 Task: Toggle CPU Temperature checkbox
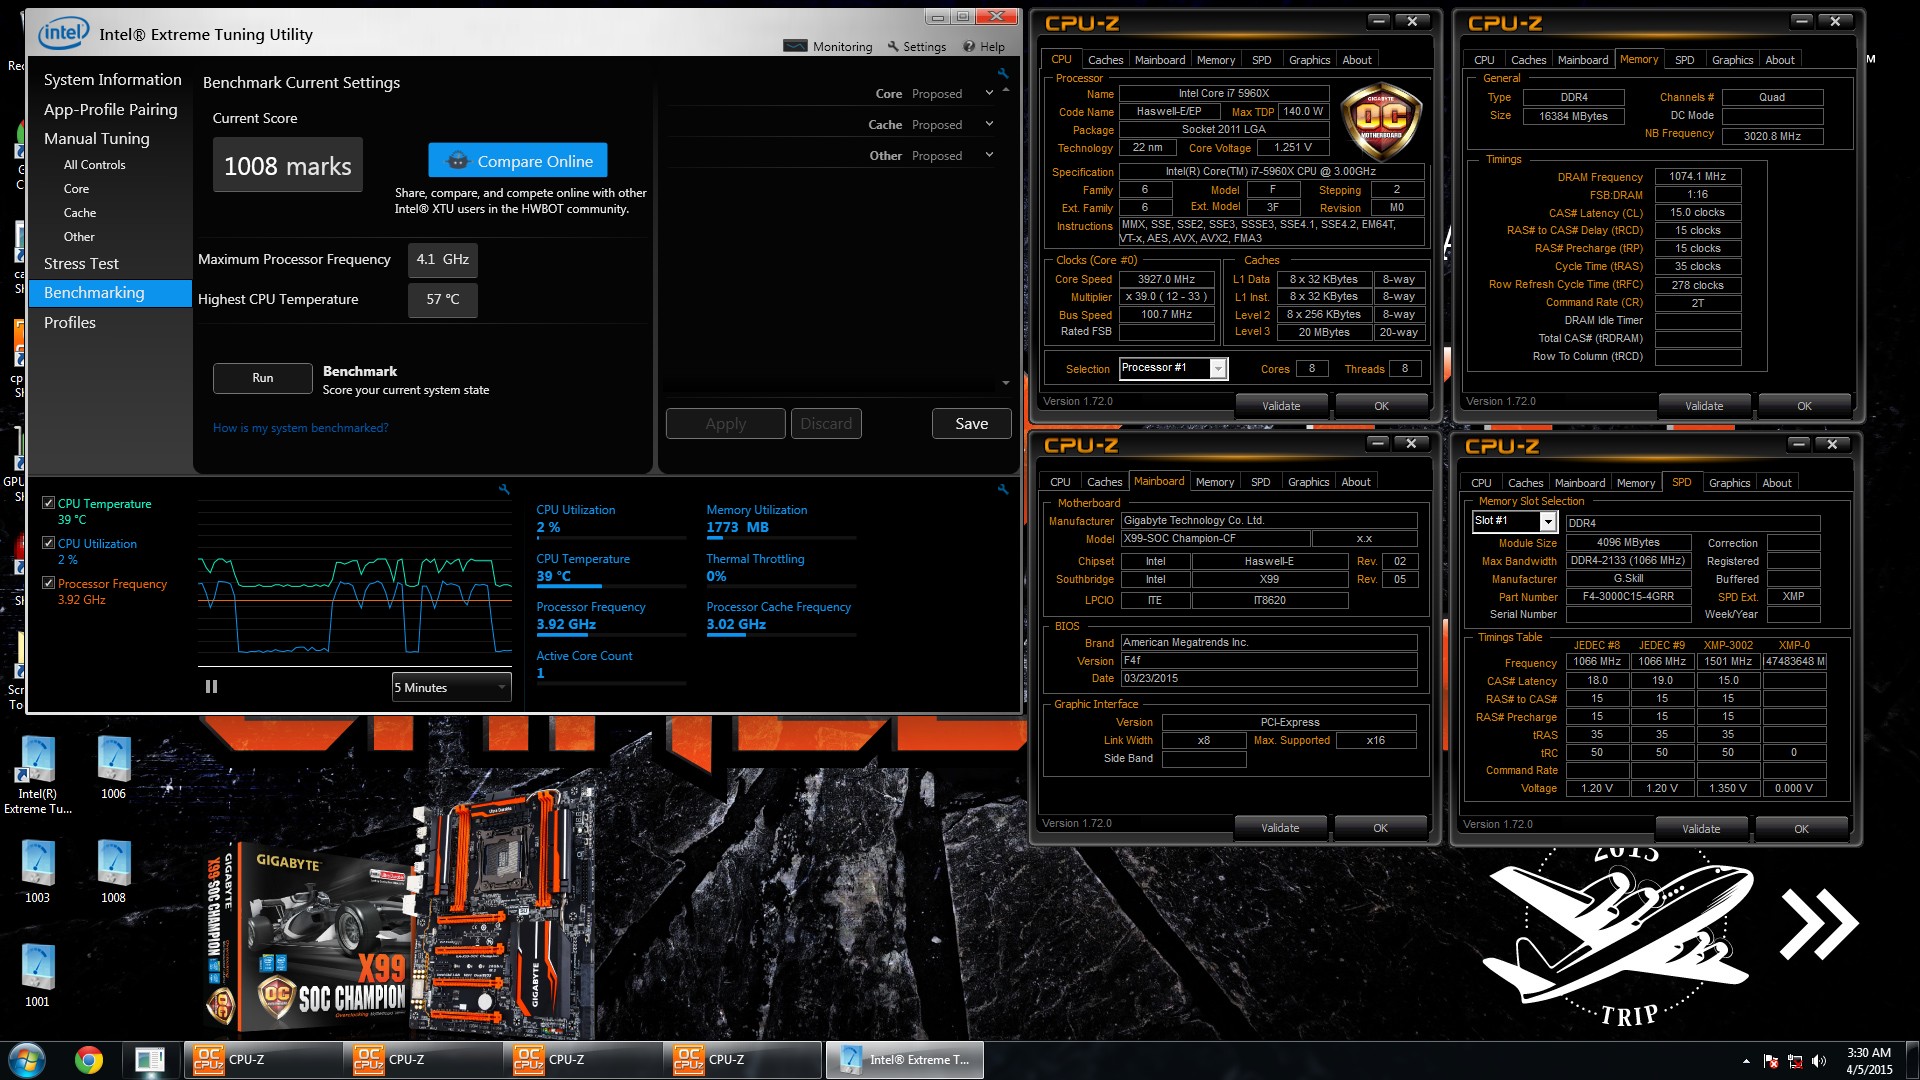point(48,503)
